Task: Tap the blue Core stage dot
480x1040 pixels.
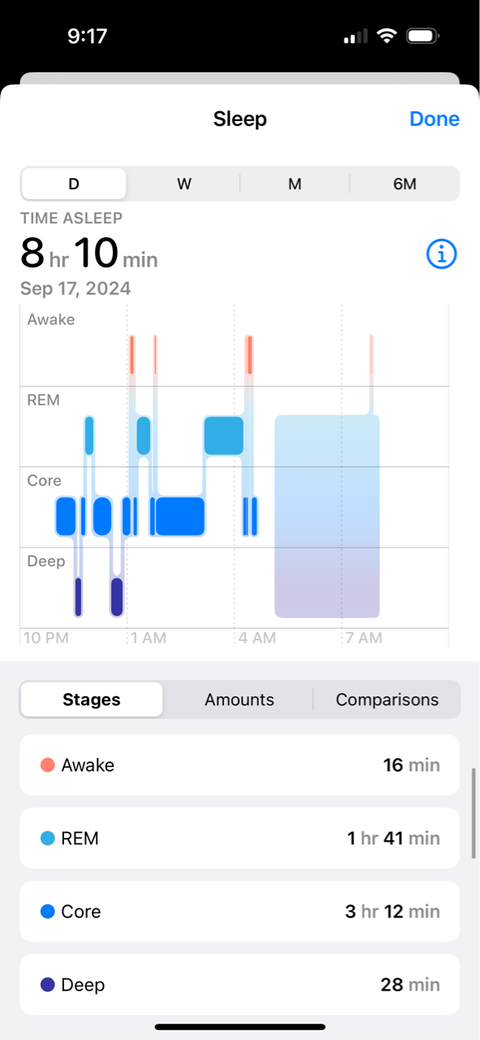Action: [x=47, y=911]
